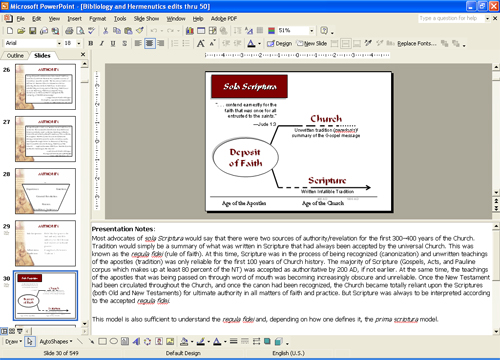Click the Format Painter icon
Viewport: 500px width, 360px height.
140,31
